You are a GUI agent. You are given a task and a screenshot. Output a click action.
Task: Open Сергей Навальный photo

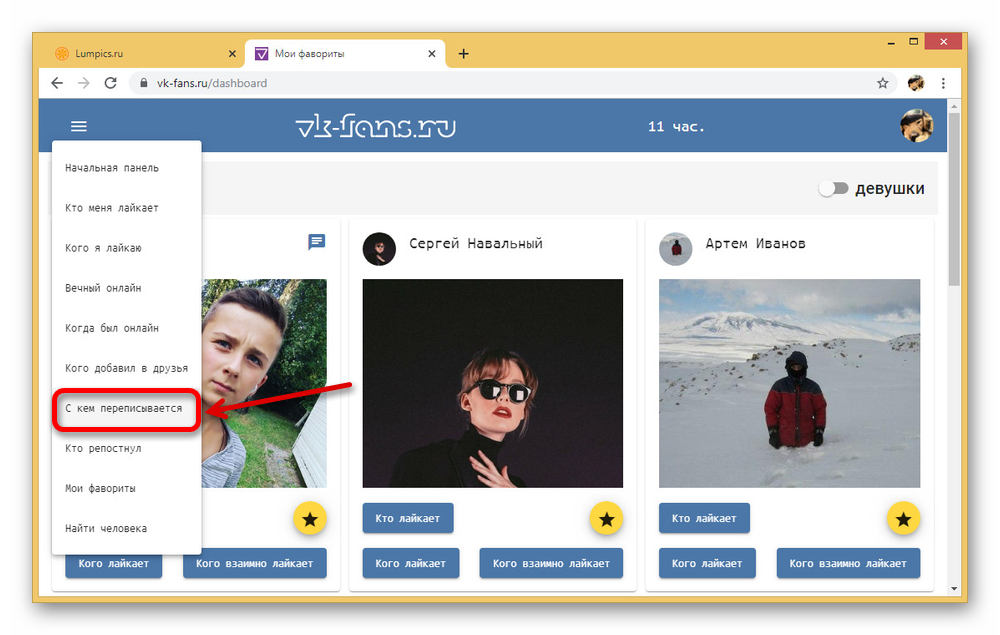(x=492, y=383)
